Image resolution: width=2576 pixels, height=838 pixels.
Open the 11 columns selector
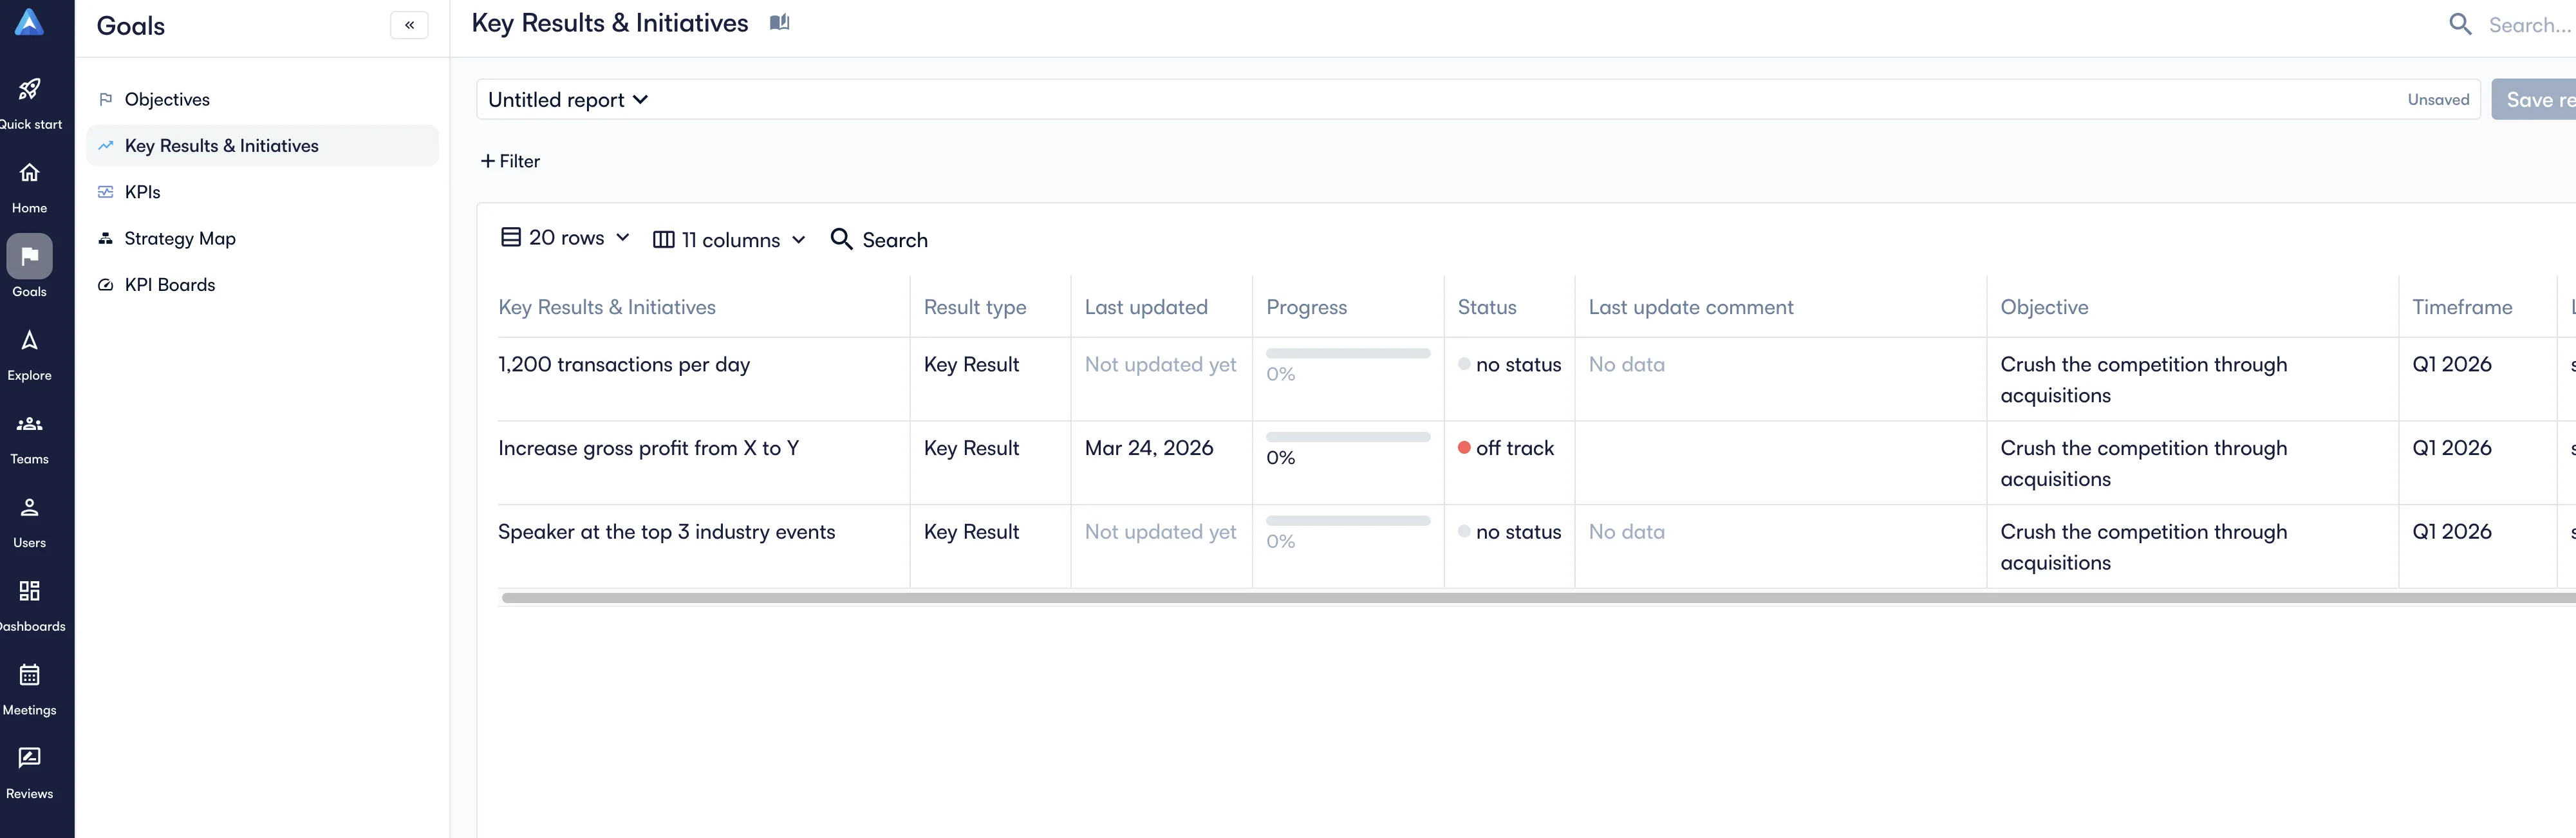click(x=729, y=240)
